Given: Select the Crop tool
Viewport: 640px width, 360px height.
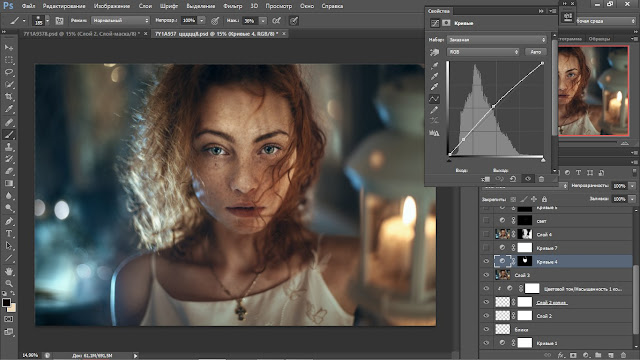Looking at the screenshot, I should click(9, 97).
